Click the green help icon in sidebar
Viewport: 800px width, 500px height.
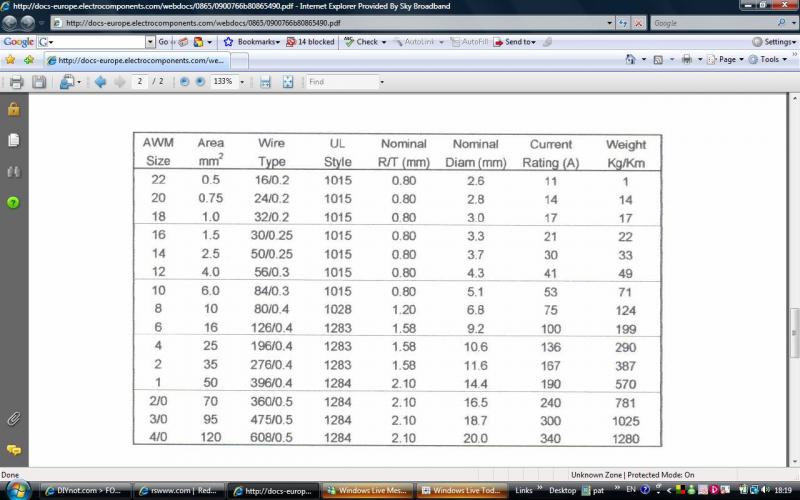coord(13,202)
